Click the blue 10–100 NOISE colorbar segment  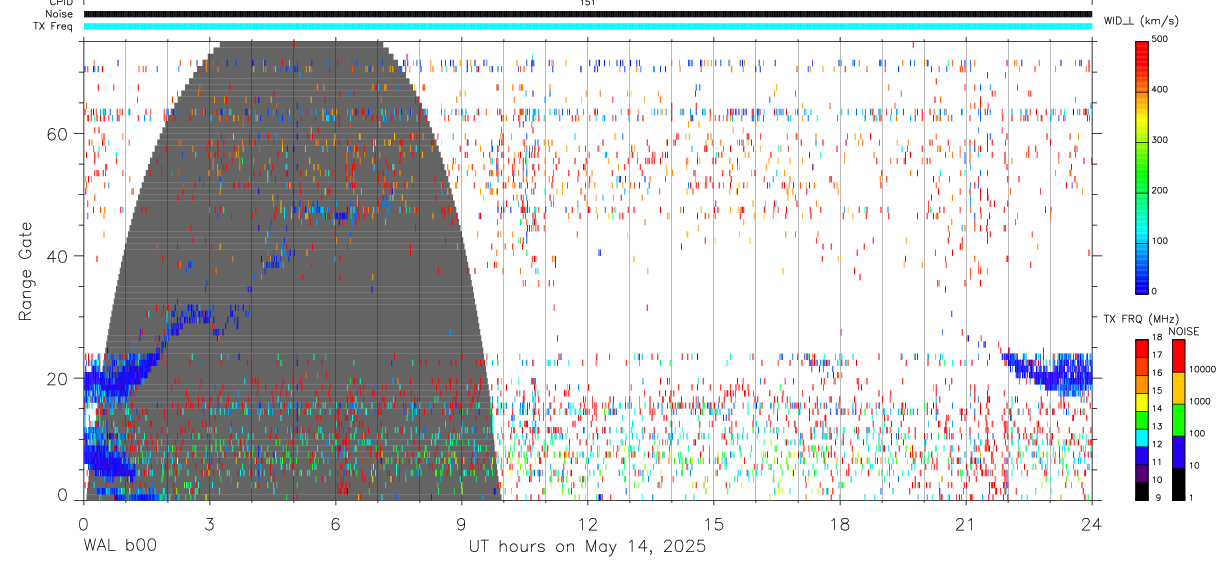click(x=1178, y=452)
